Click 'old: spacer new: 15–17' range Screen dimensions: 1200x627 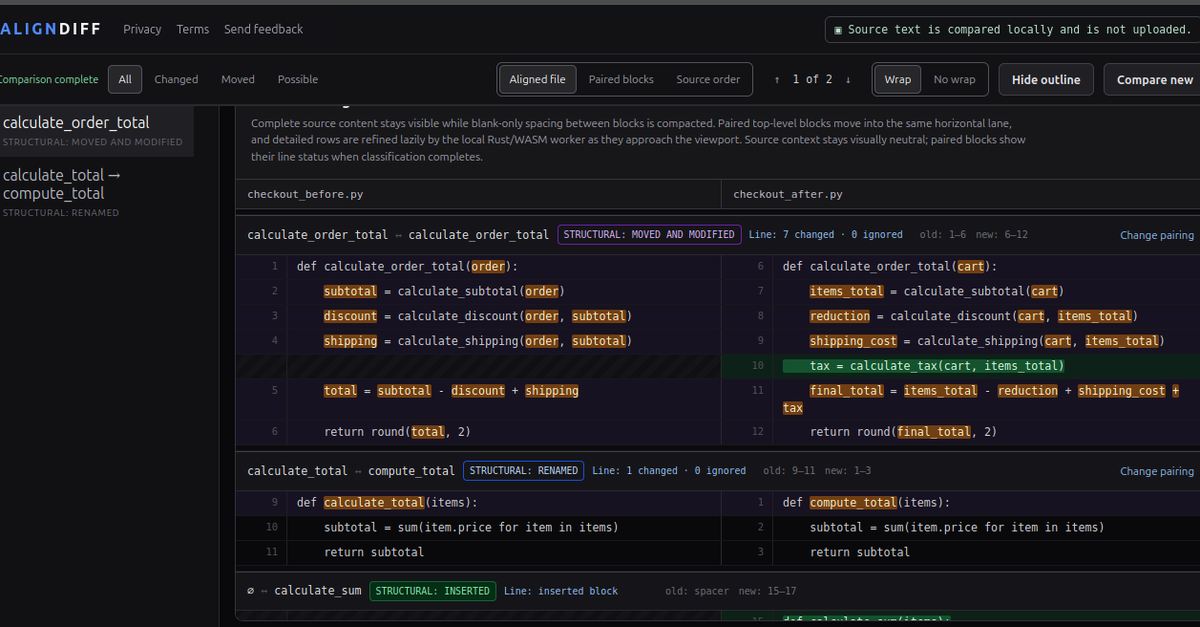(731, 591)
